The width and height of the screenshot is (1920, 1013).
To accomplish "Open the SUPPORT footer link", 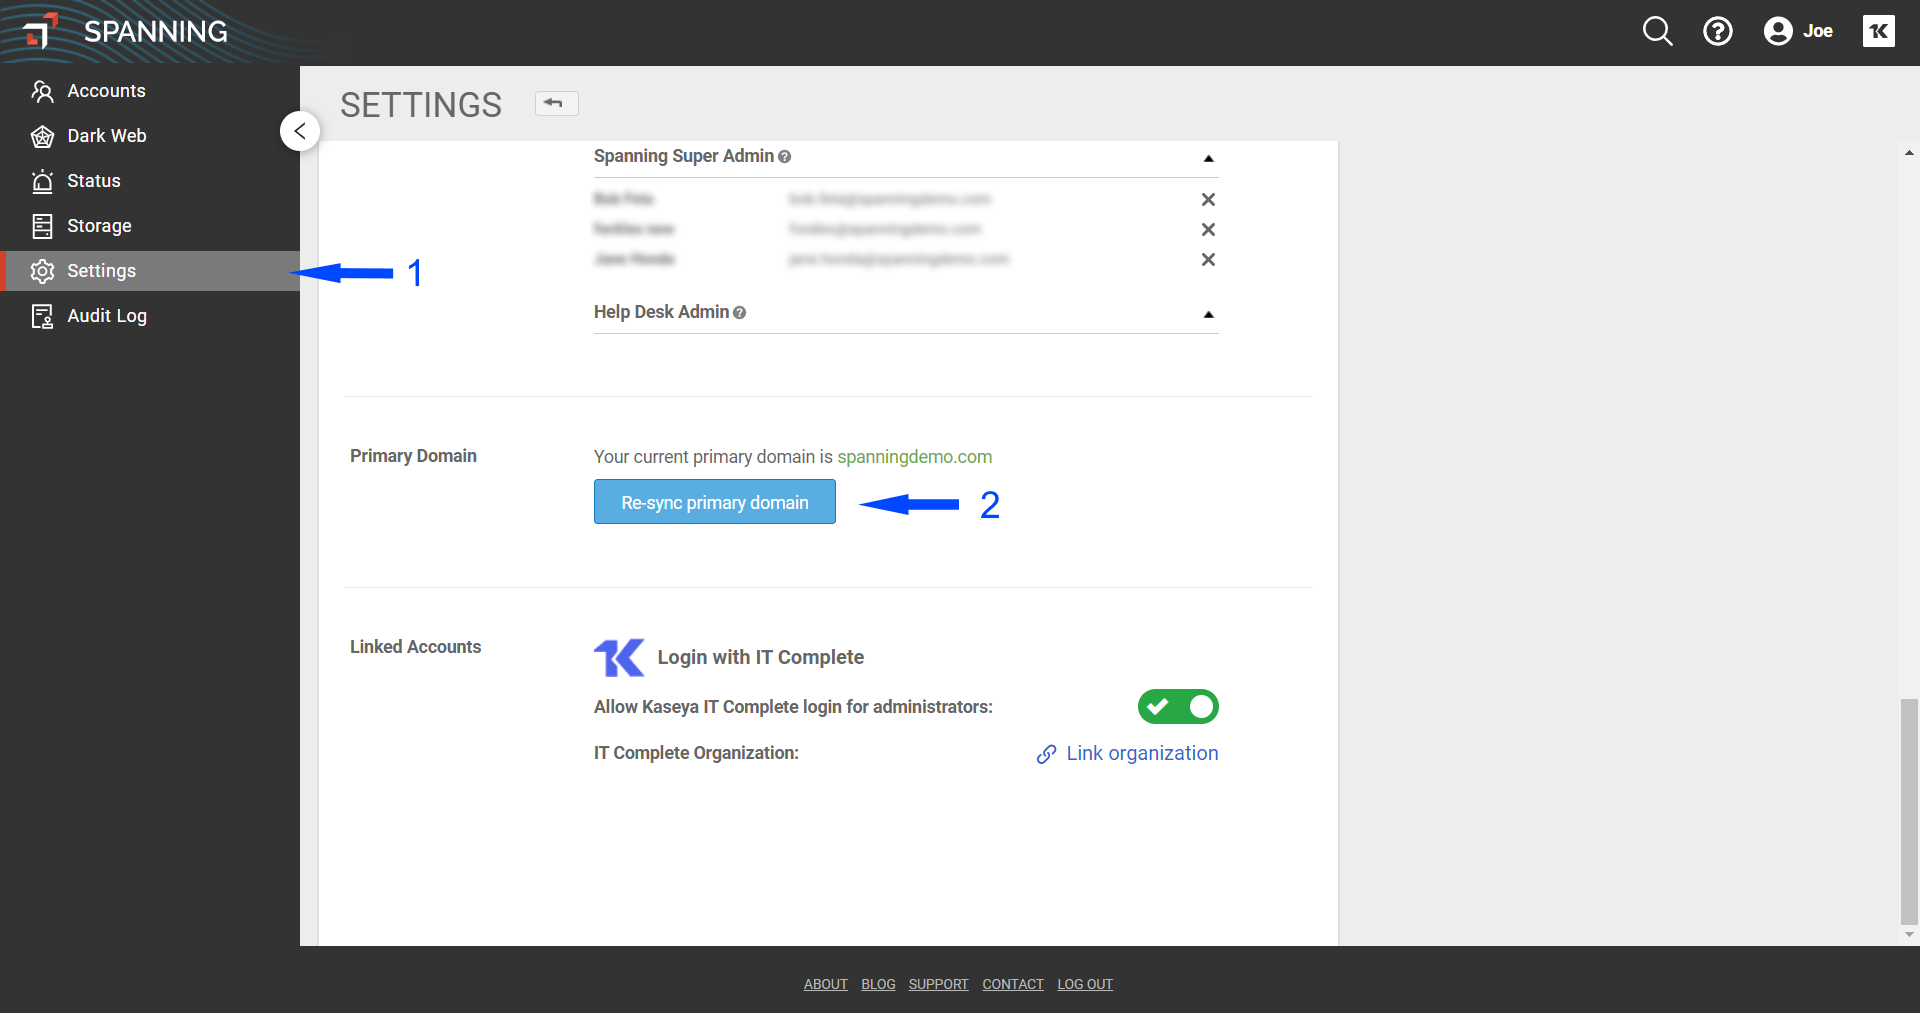I will [x=938, y=984].
